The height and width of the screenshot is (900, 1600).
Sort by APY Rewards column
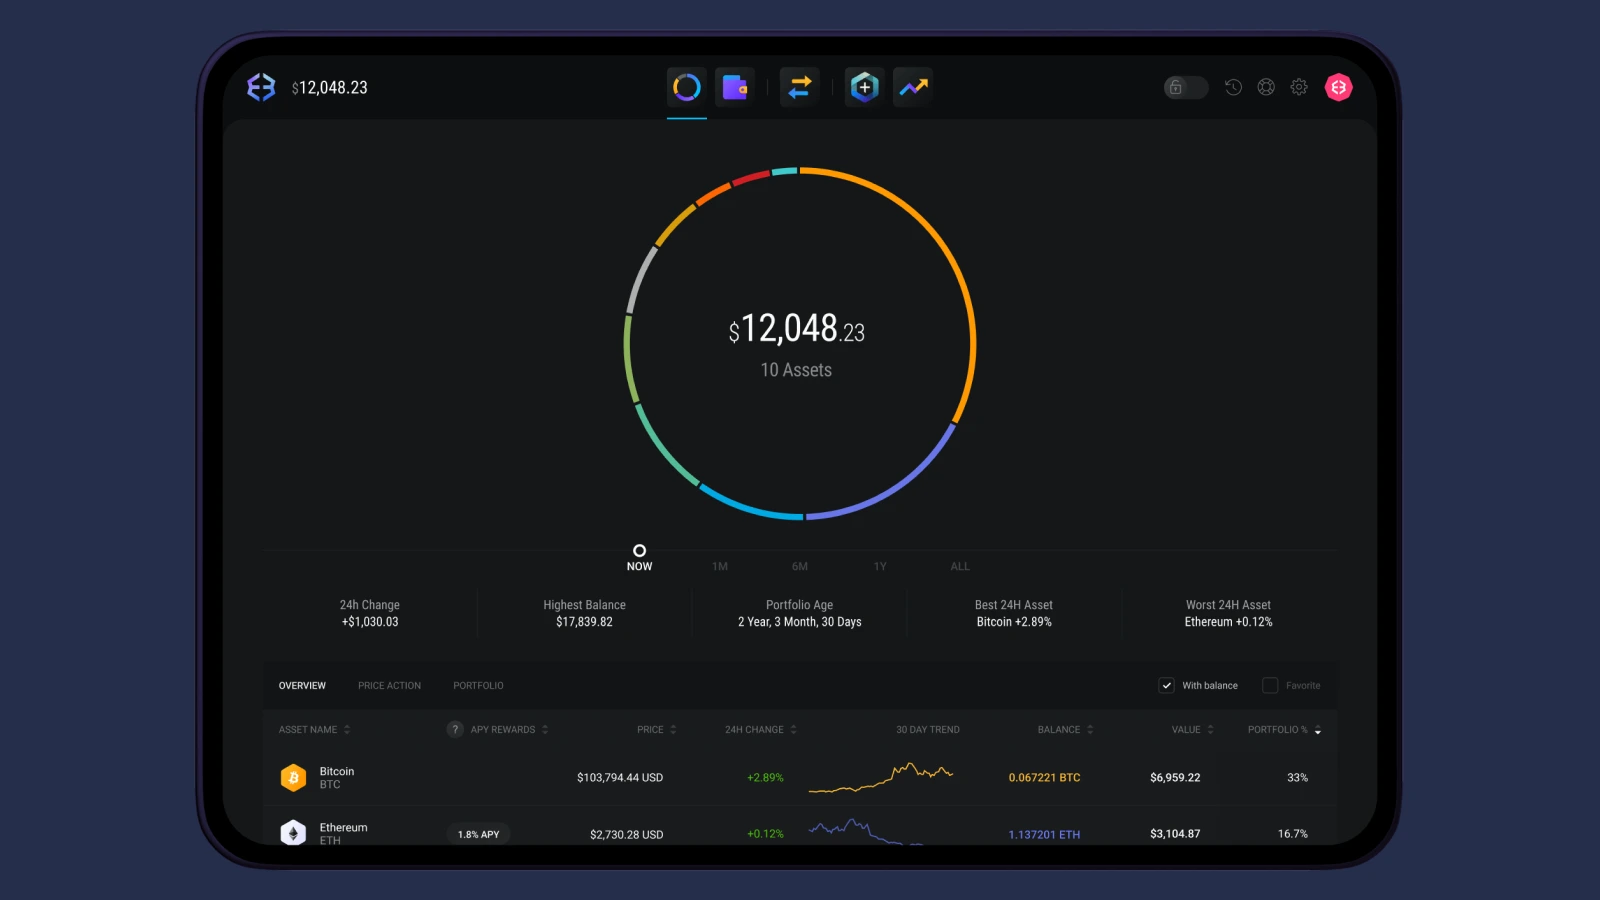(x=509, y=730)
